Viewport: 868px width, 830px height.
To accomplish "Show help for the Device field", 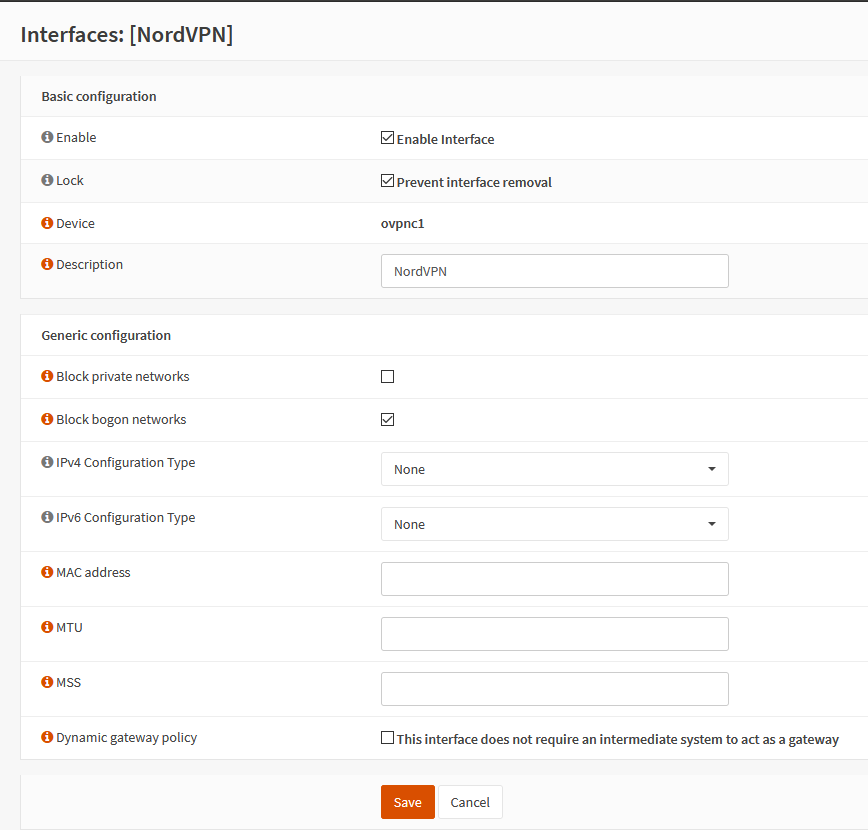I will [47, 223].
